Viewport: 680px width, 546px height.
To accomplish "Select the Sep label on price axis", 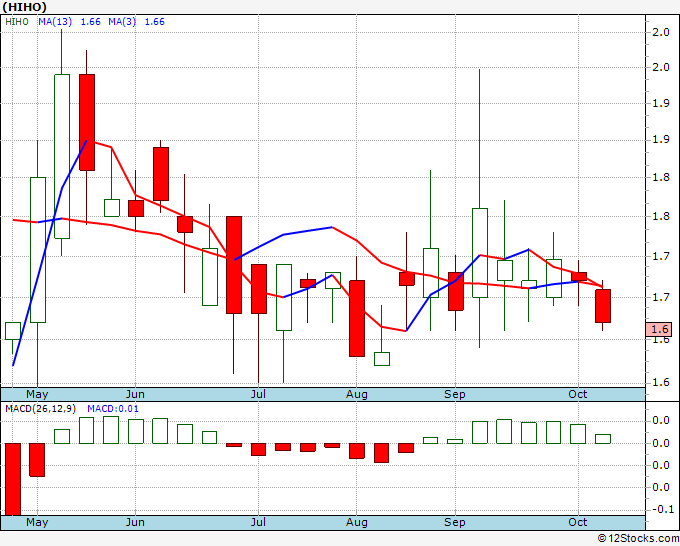I will [x=454, y=394].
